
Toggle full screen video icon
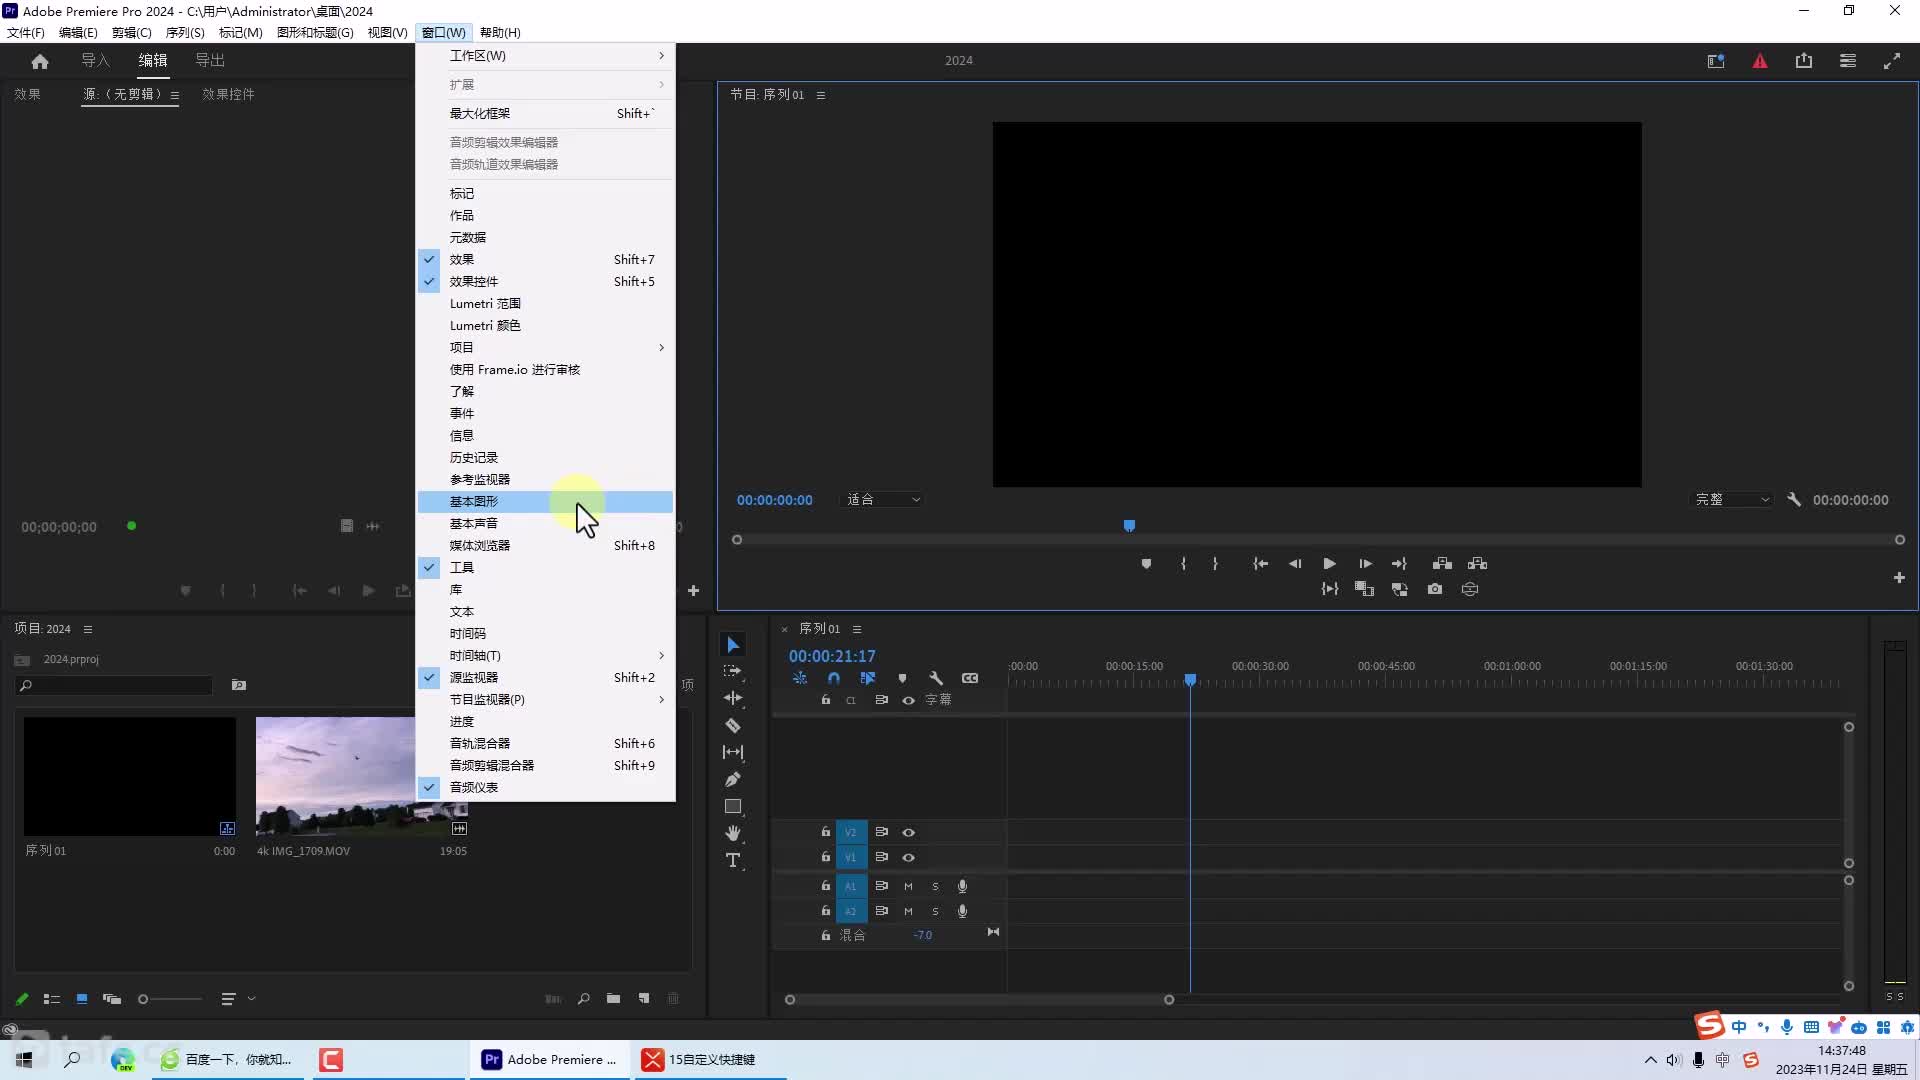click(1892, 61)
